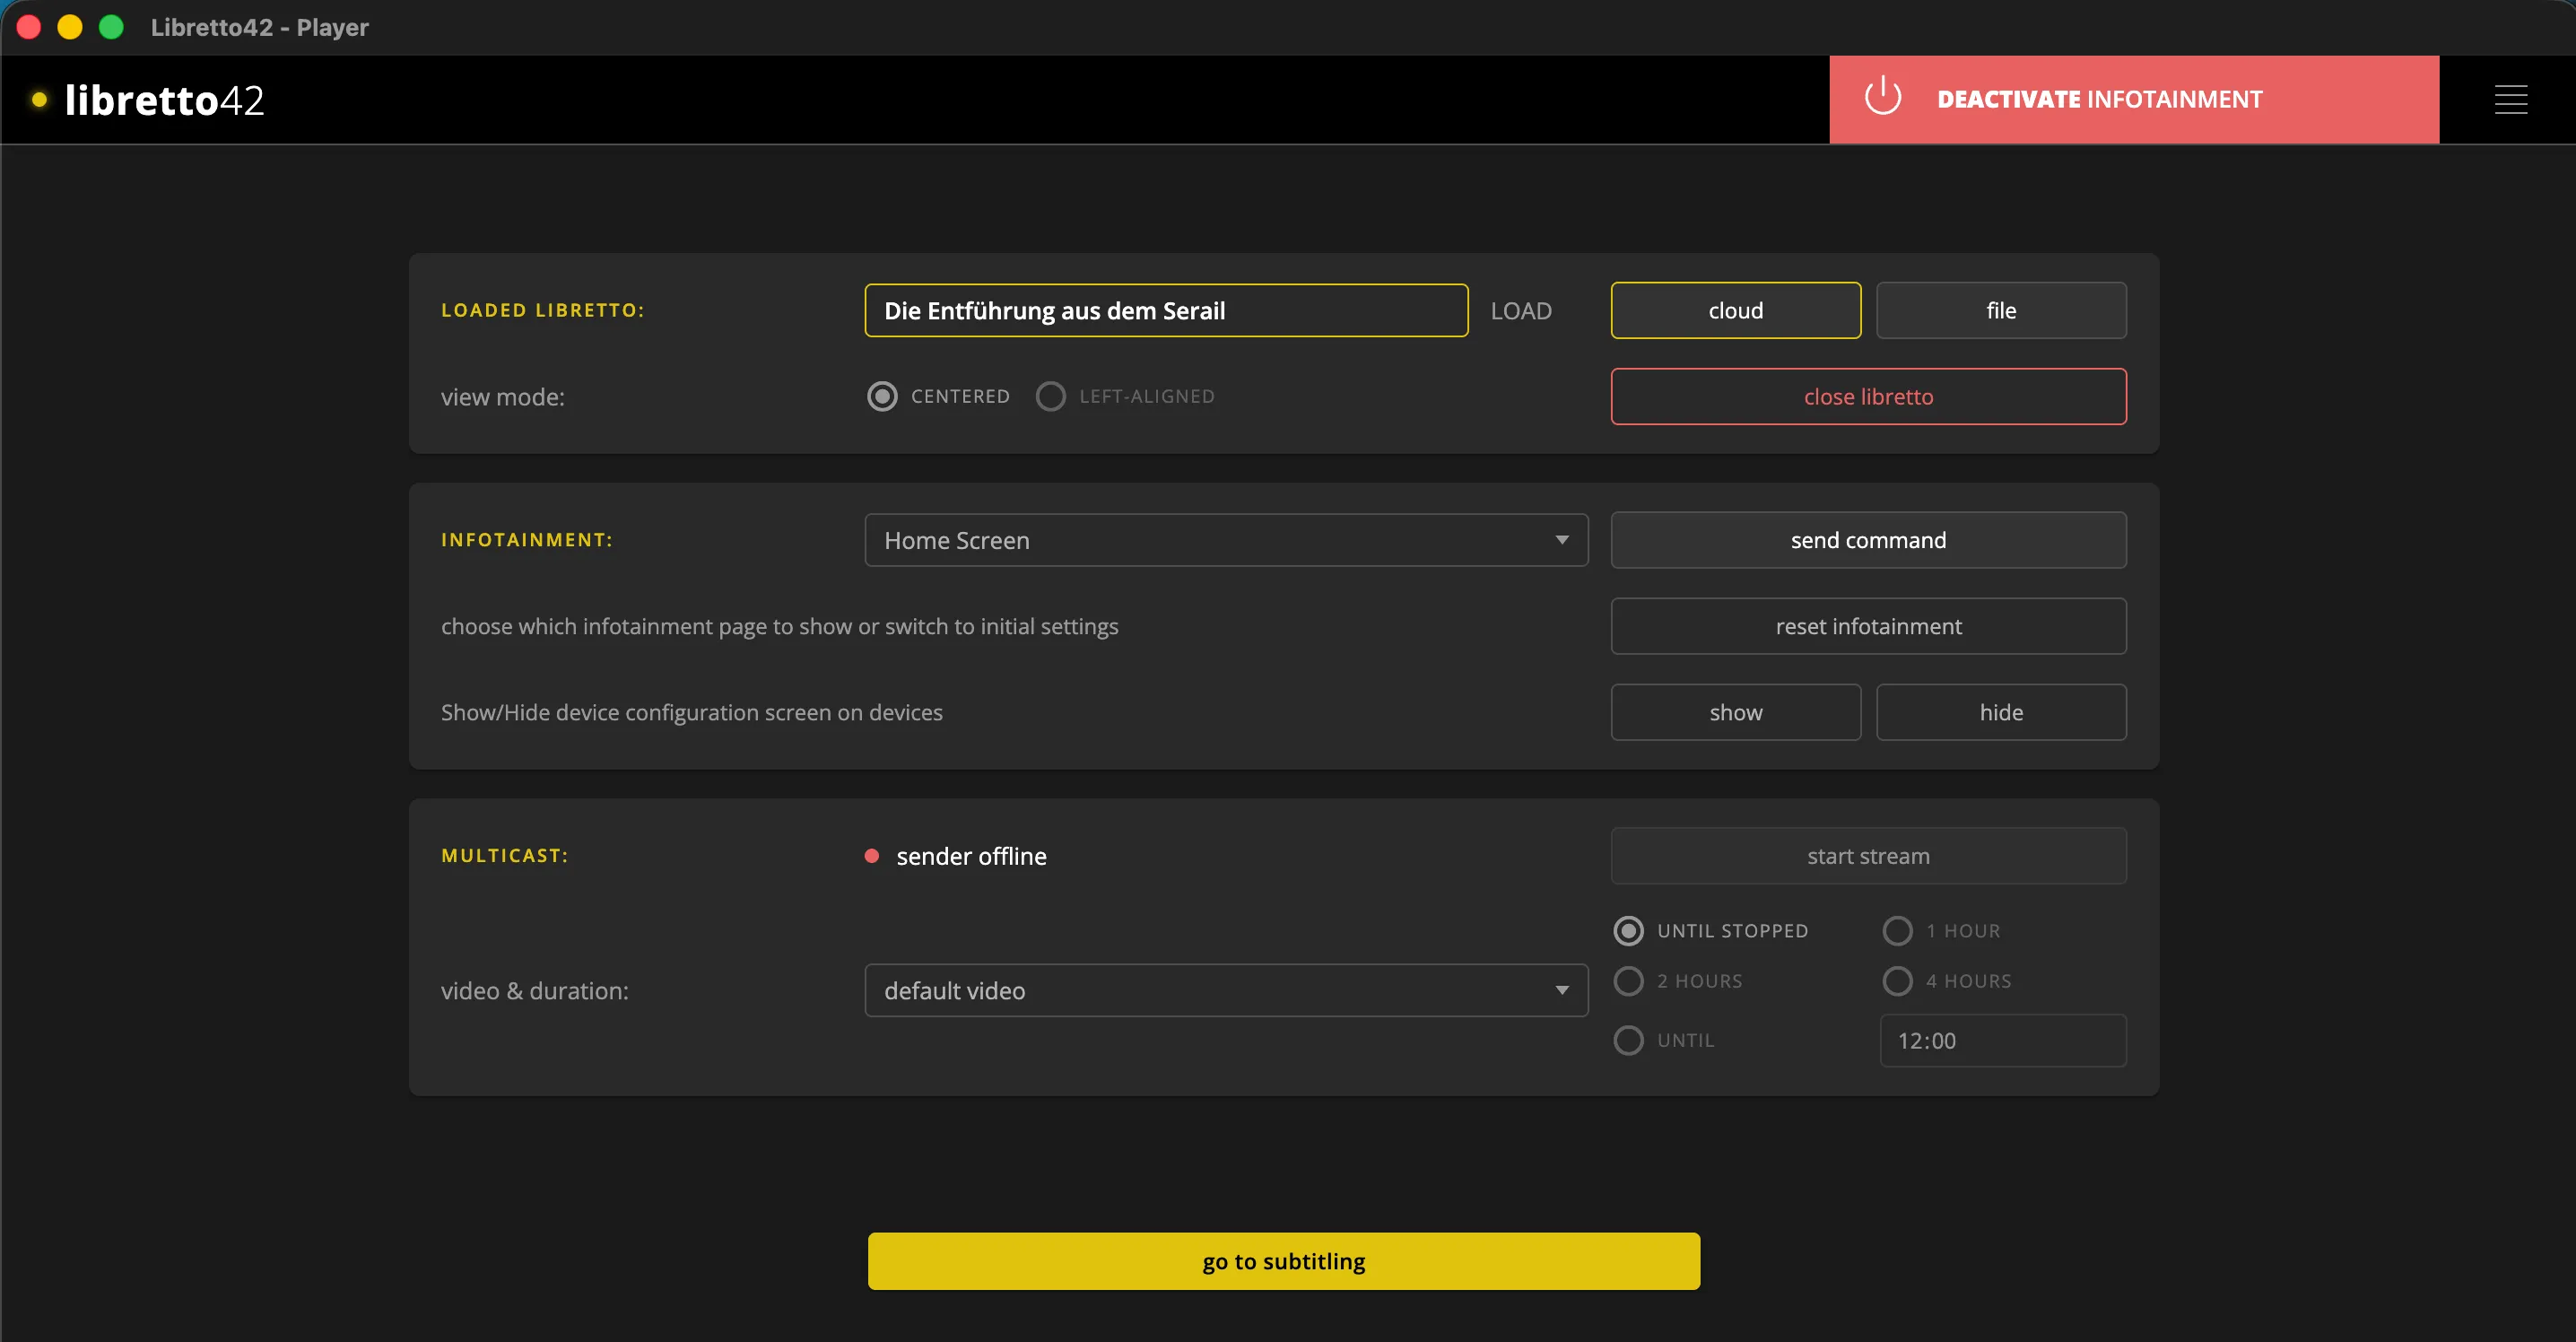Go to subtitling with the yellow button
Screen dimensions: 2576x1342
(x=1283, y=1261)
